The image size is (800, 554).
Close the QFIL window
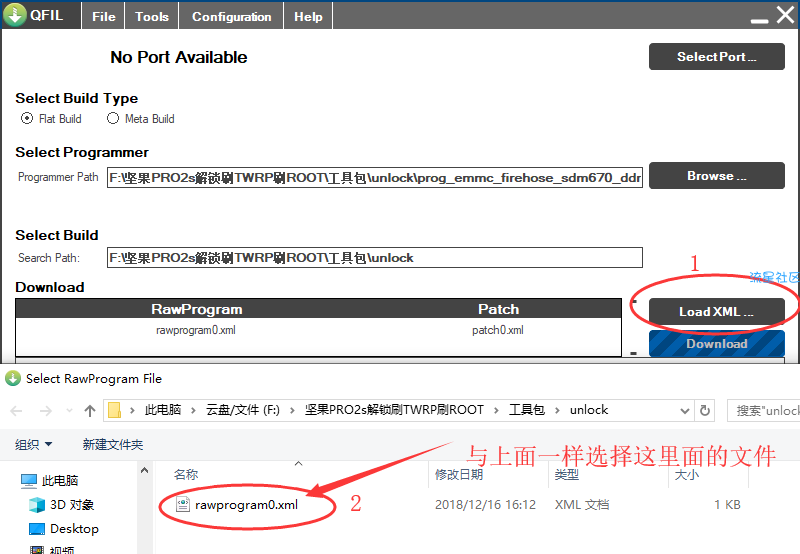click(x=786, y=15)
